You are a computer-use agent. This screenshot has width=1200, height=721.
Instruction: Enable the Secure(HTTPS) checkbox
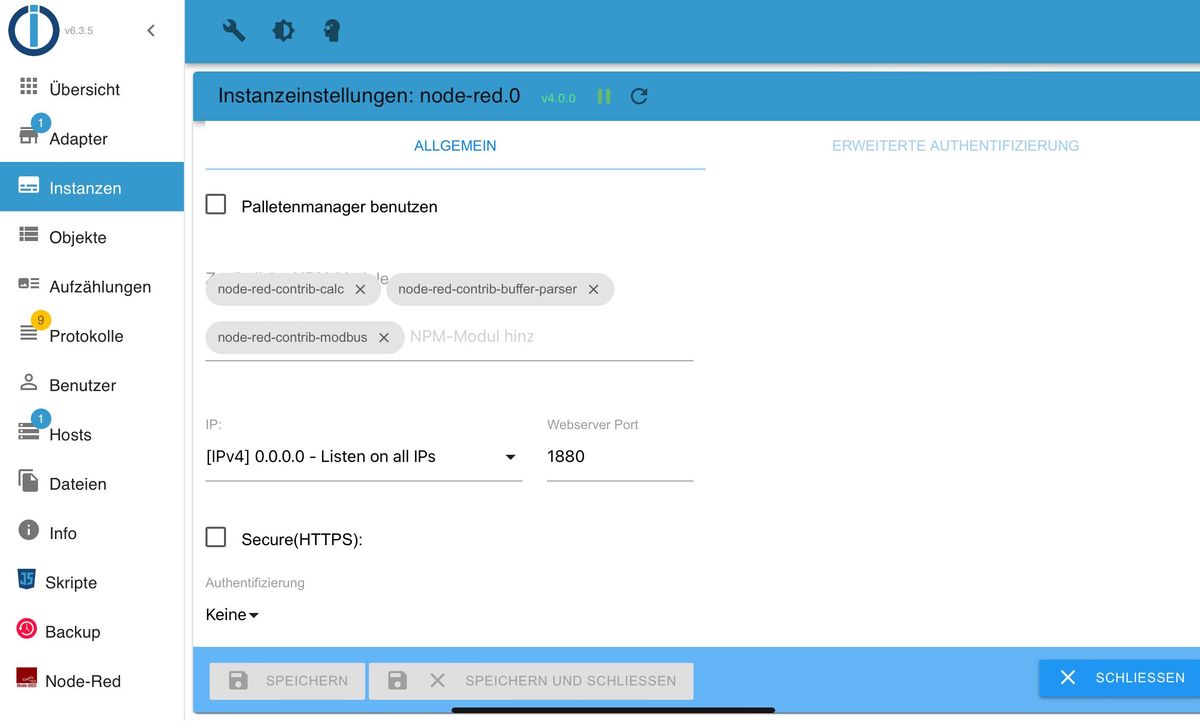(x=216, y=538)
